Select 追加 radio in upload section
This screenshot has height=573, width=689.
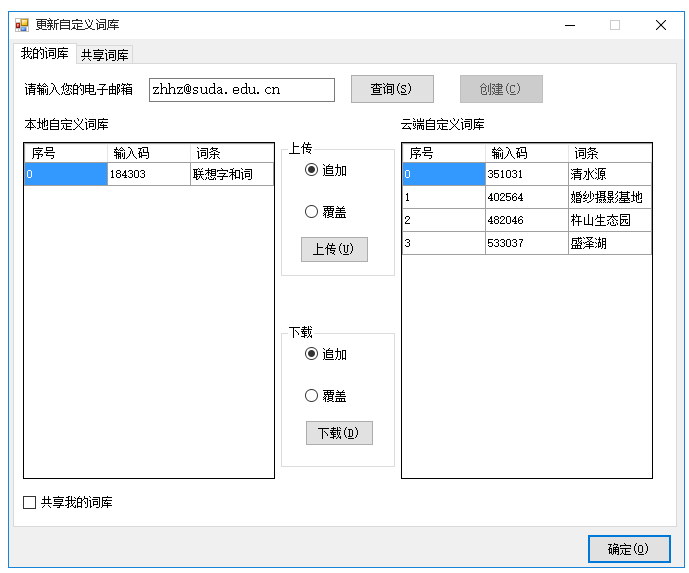tap(312, 170)
